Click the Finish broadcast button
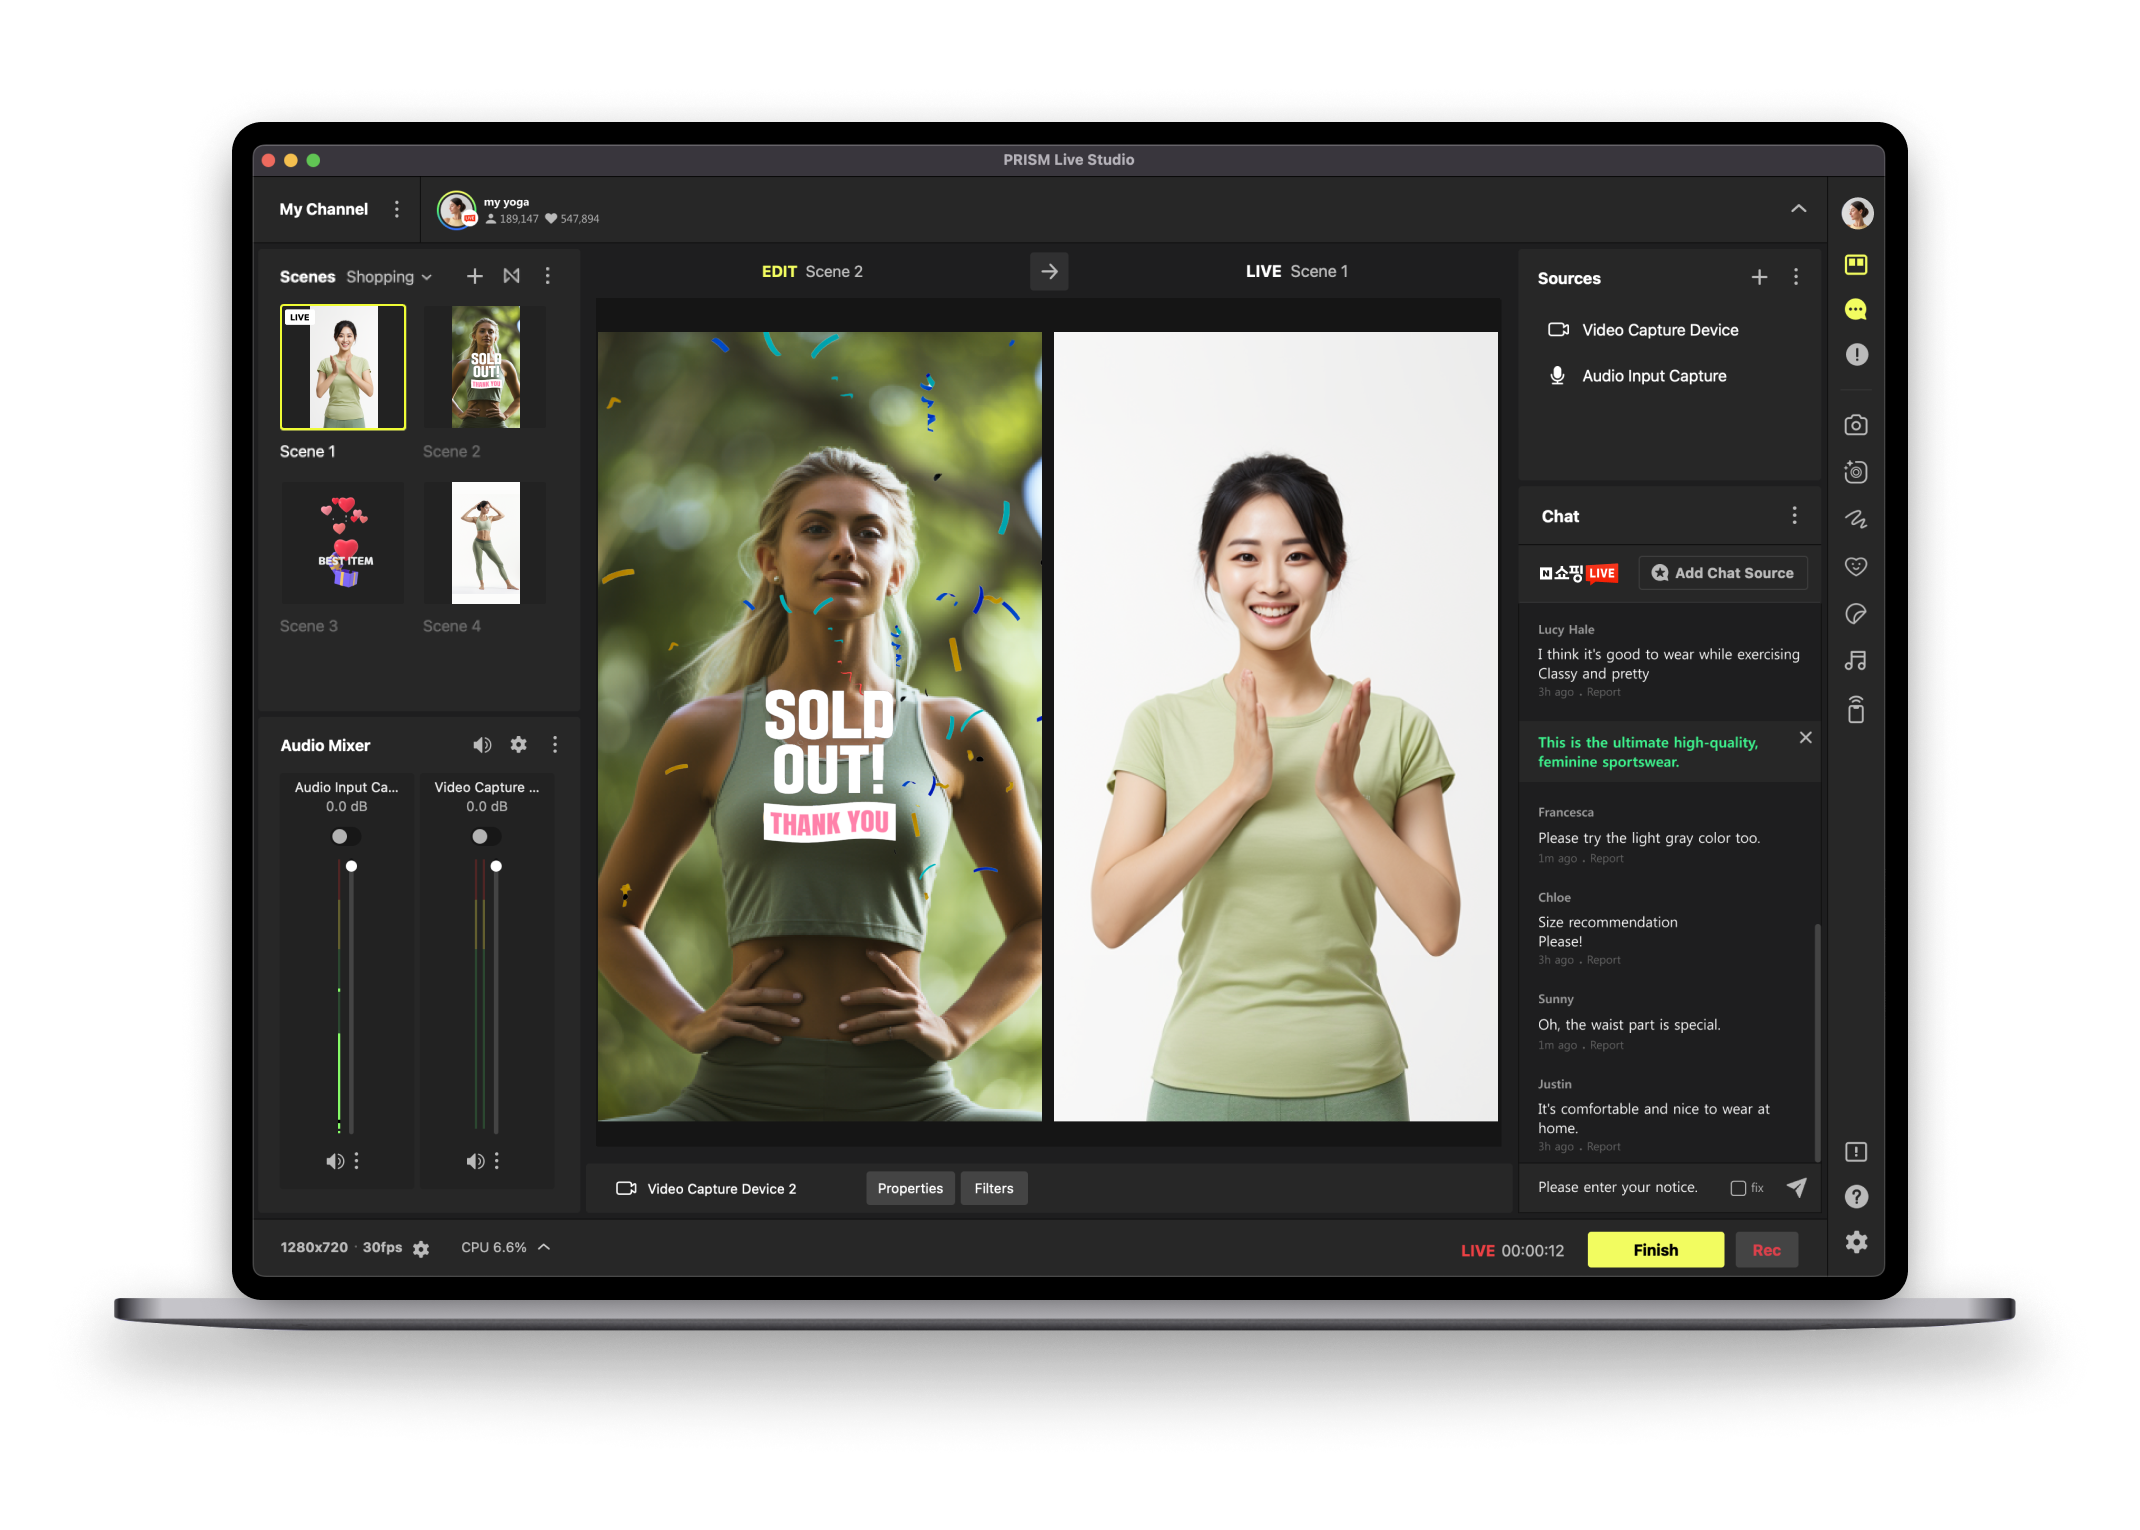Screen dimensions: 2140x1530 [x=1655, y=1250]
